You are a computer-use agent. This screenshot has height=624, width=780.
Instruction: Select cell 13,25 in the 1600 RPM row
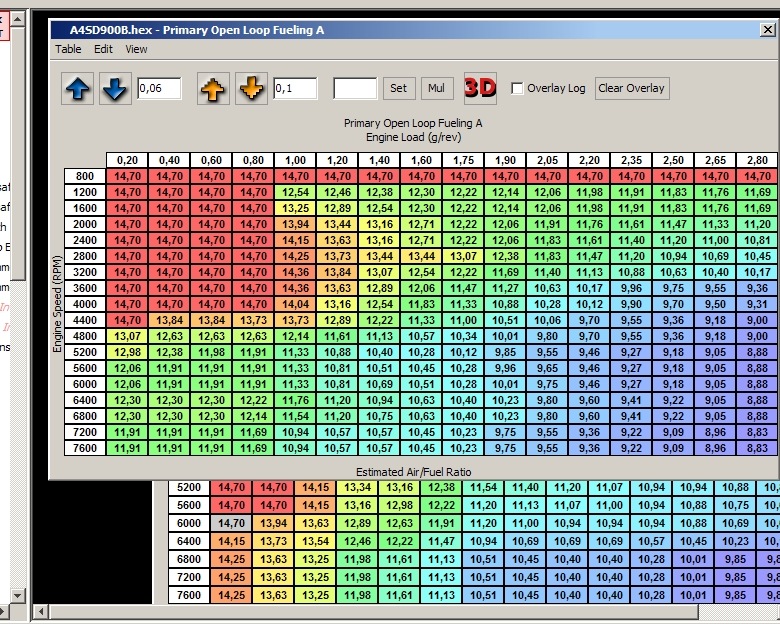pos(295,208)
